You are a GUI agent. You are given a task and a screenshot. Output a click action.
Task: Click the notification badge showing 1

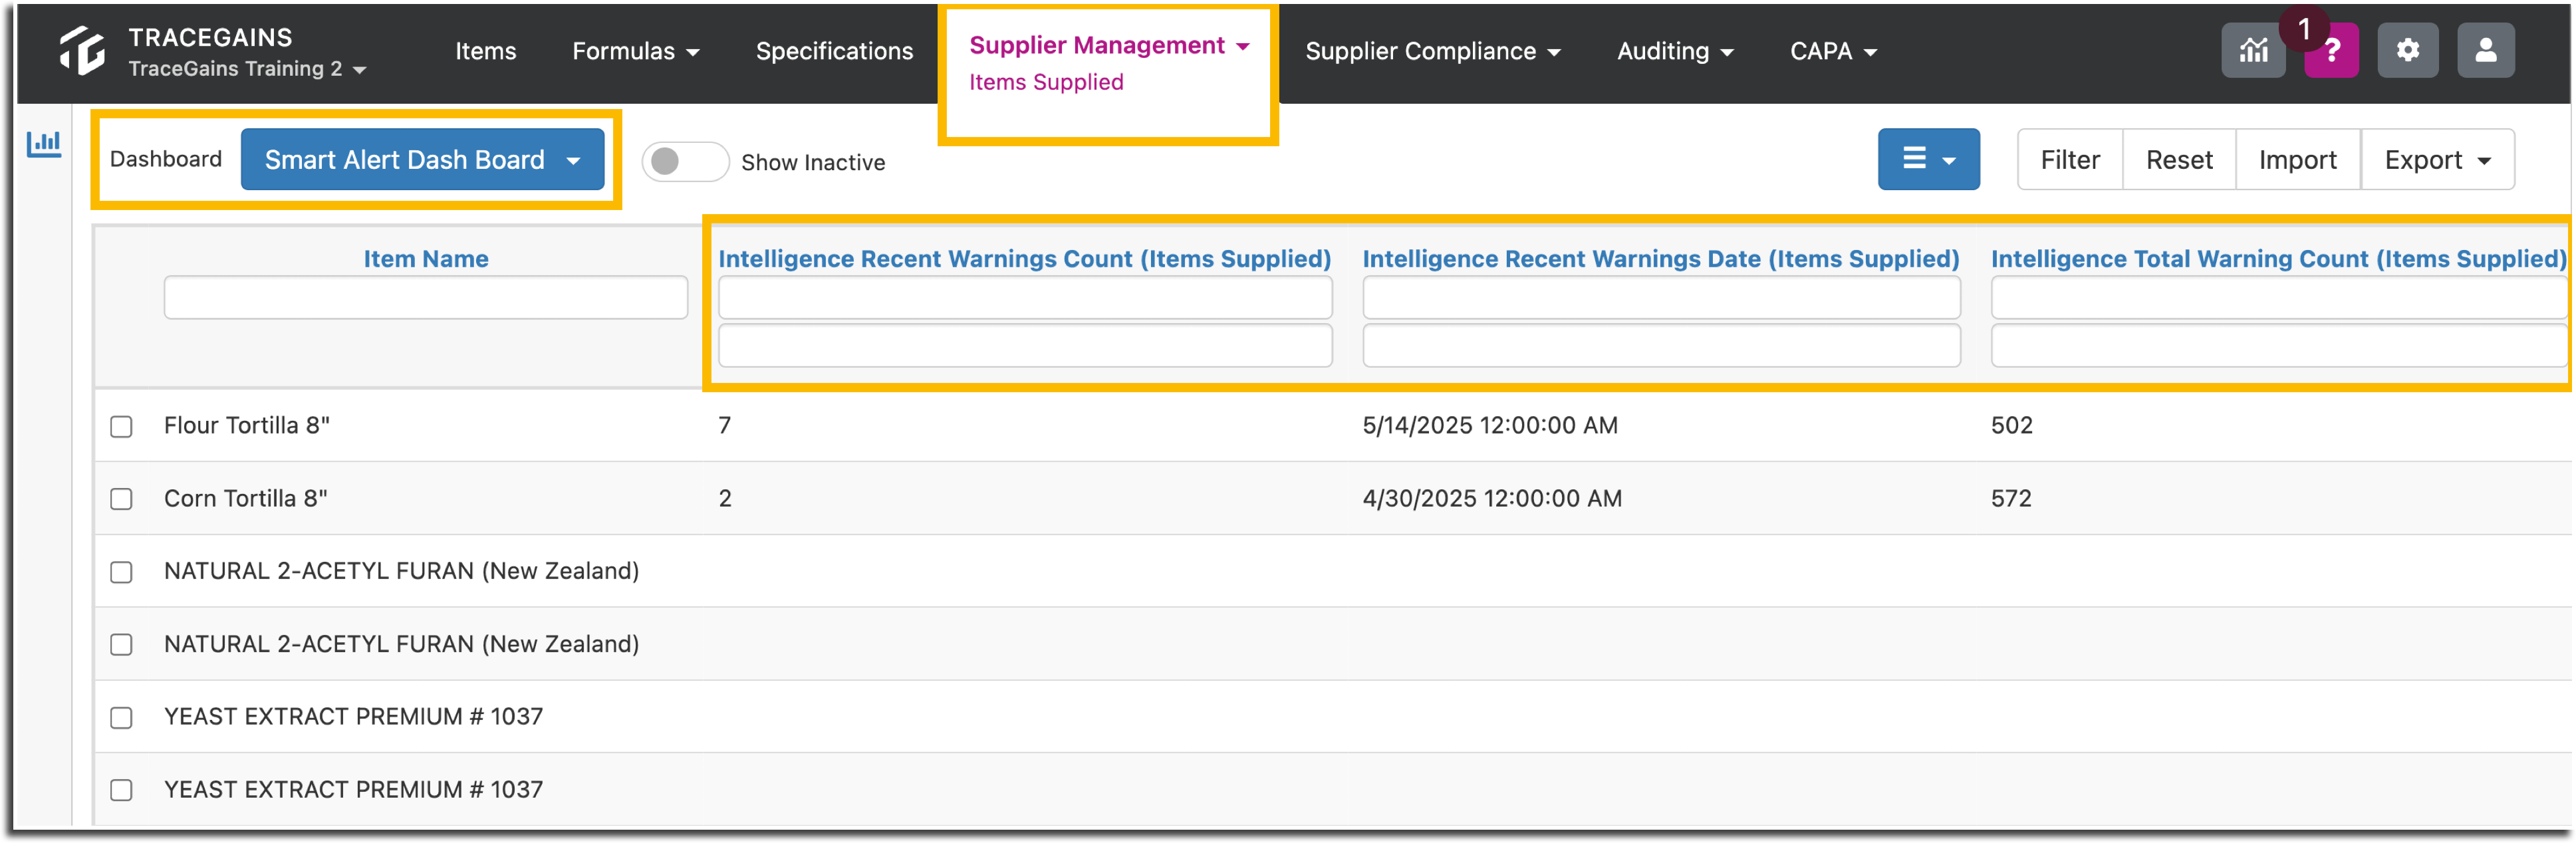coord(2304,29)
